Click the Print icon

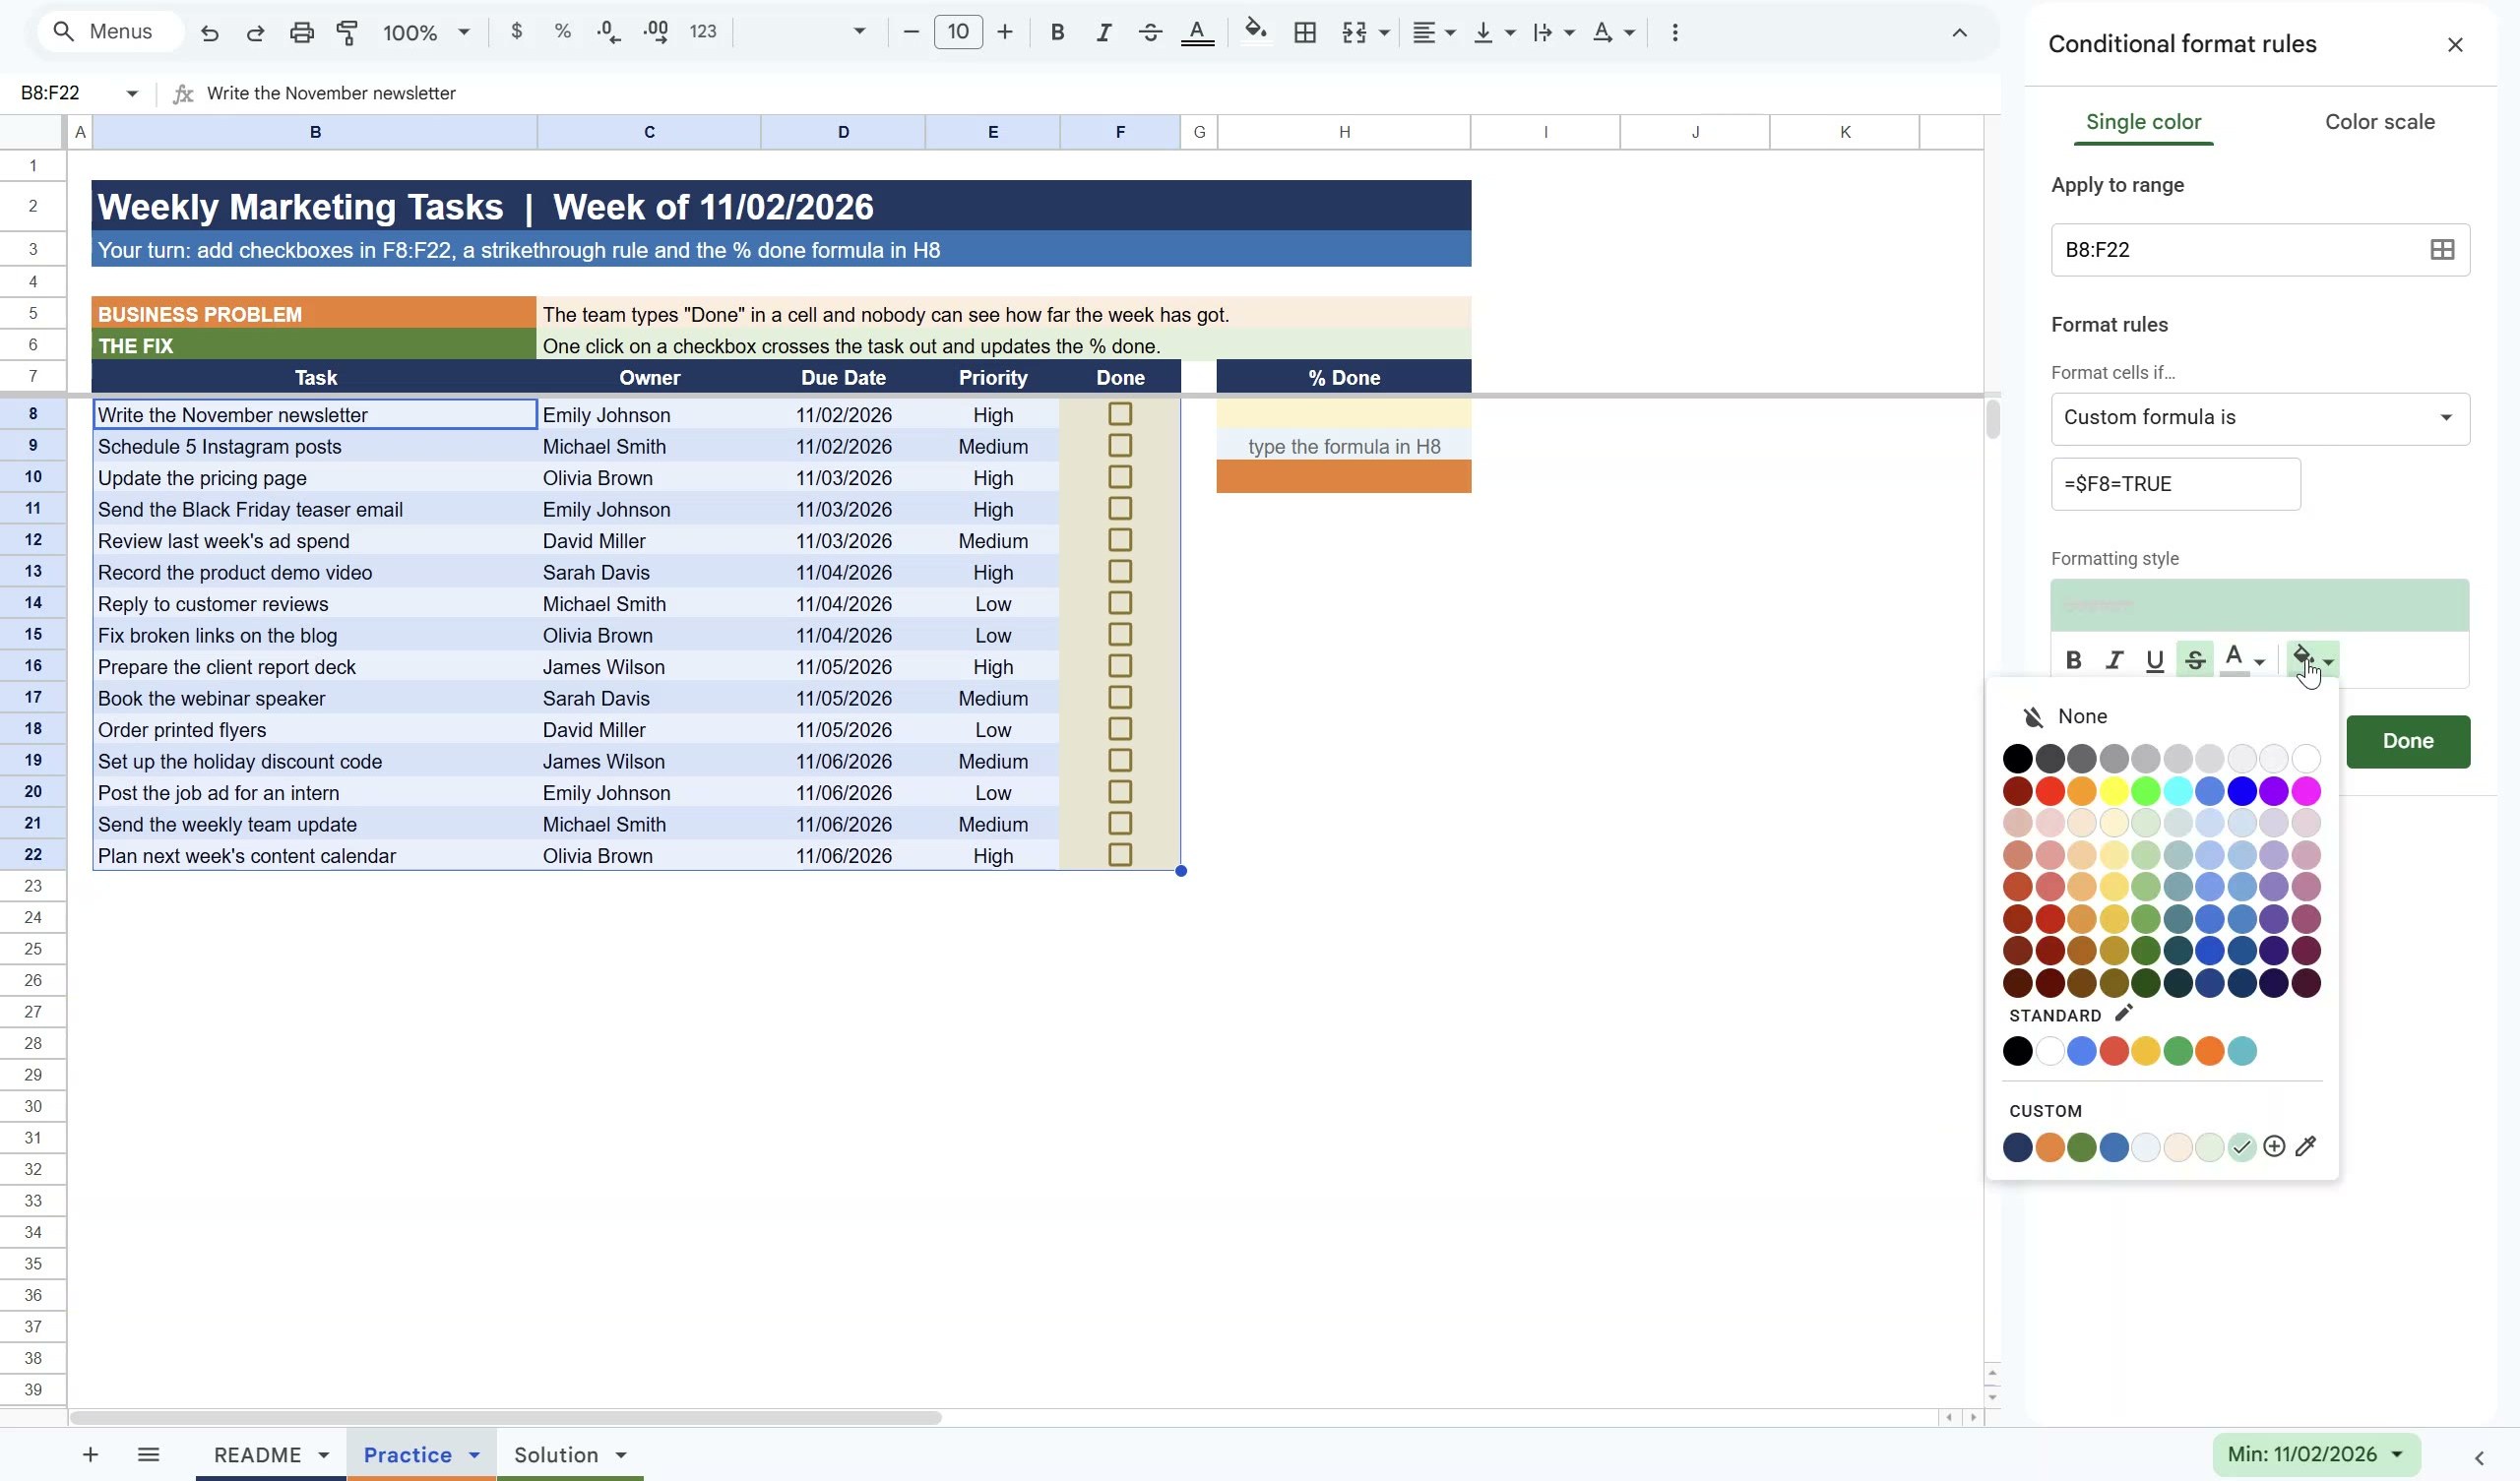pos(301,32)
